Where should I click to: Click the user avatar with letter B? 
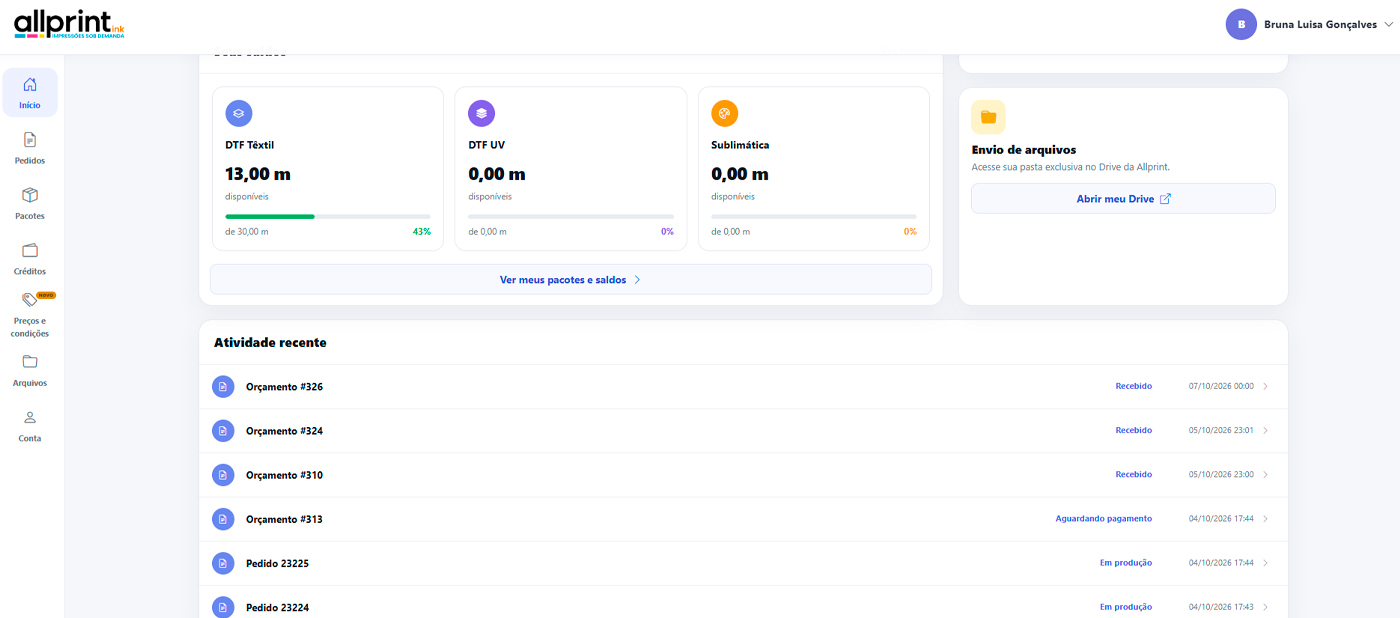[x=1241, y=24]
